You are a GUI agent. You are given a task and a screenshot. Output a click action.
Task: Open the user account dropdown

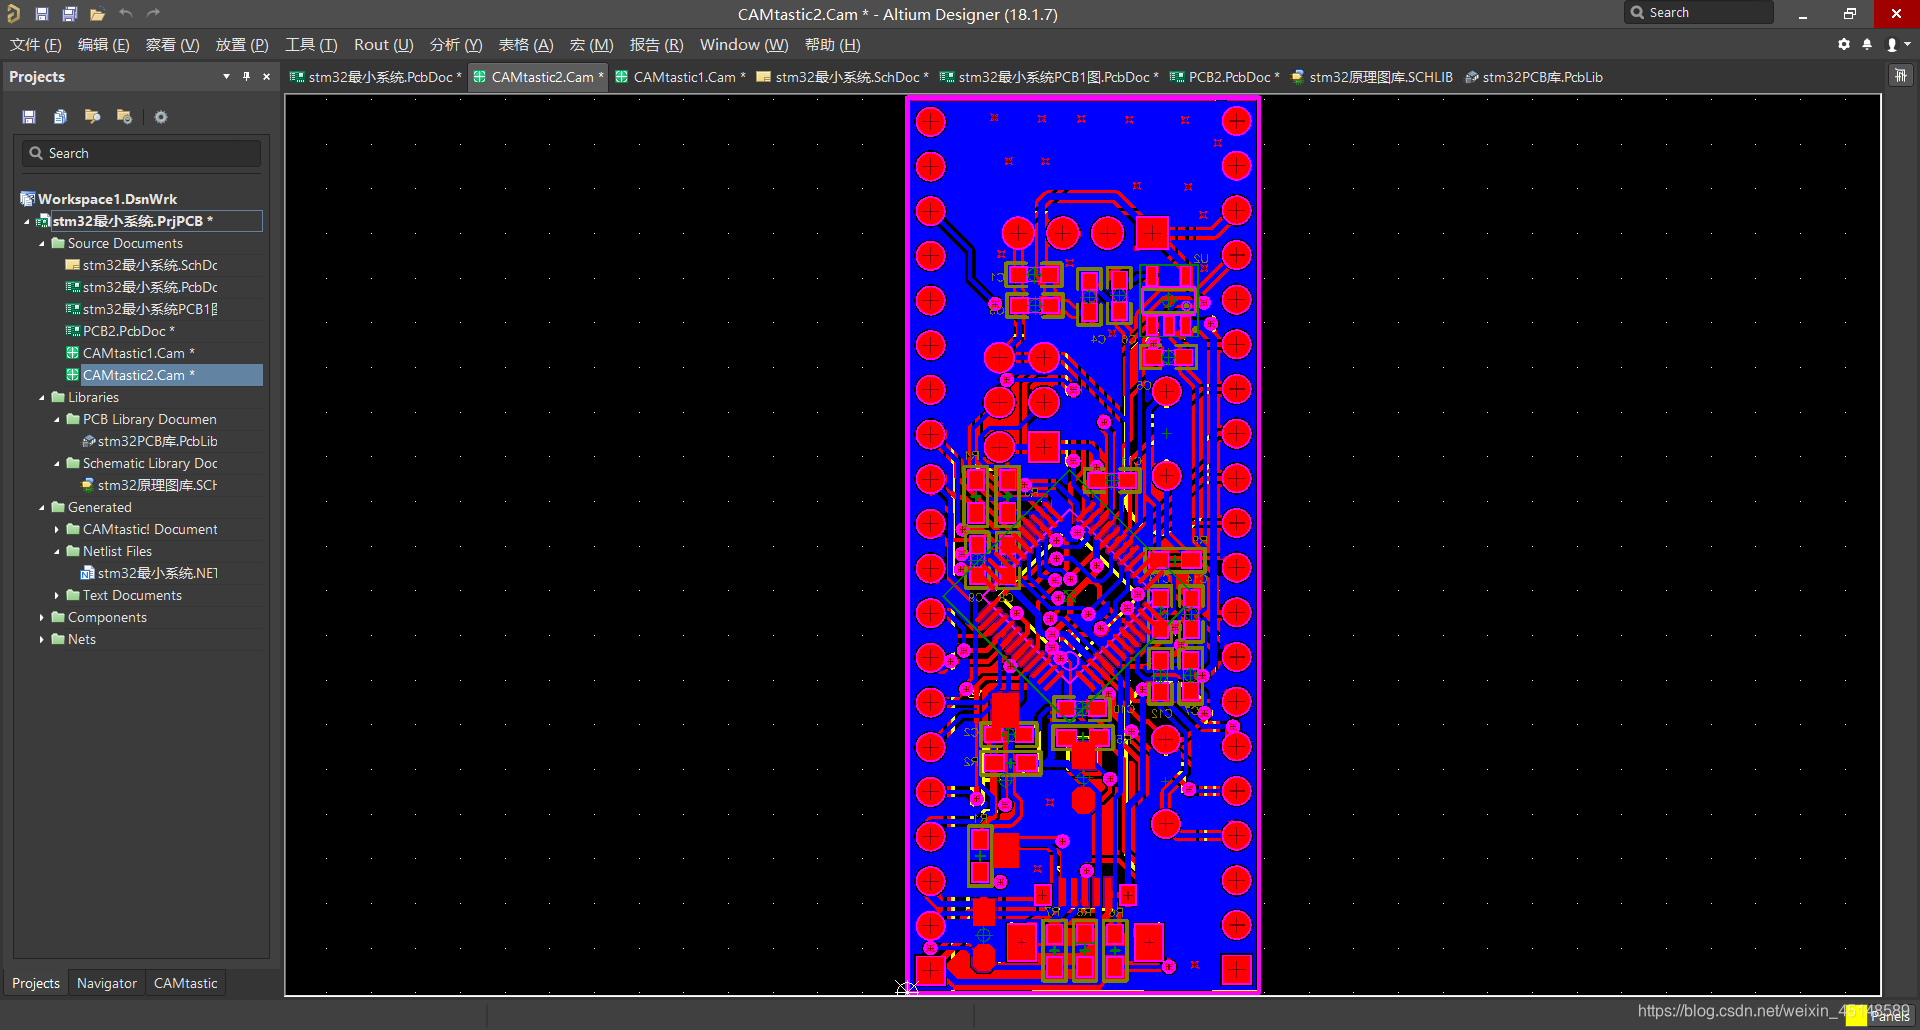(1897, 45)
